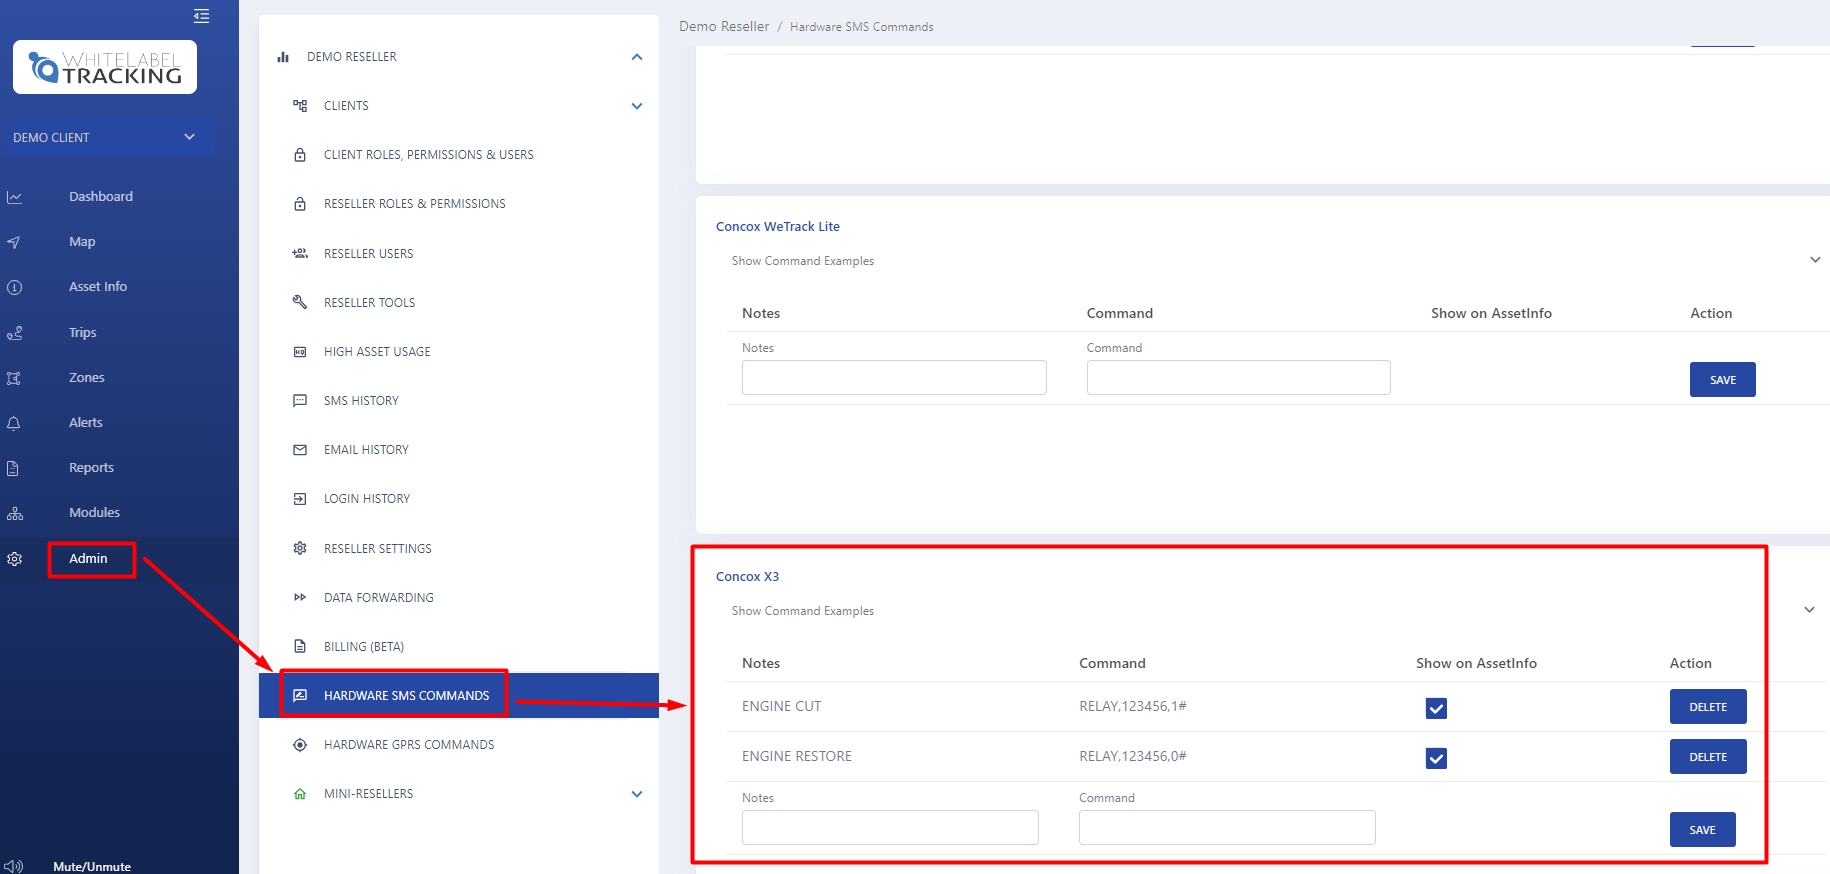This screenshot has height=874, width=1830.
Task: Save new Concox WeTrack Lite command
Action: pyautogui.click(x=1722, y=380)
